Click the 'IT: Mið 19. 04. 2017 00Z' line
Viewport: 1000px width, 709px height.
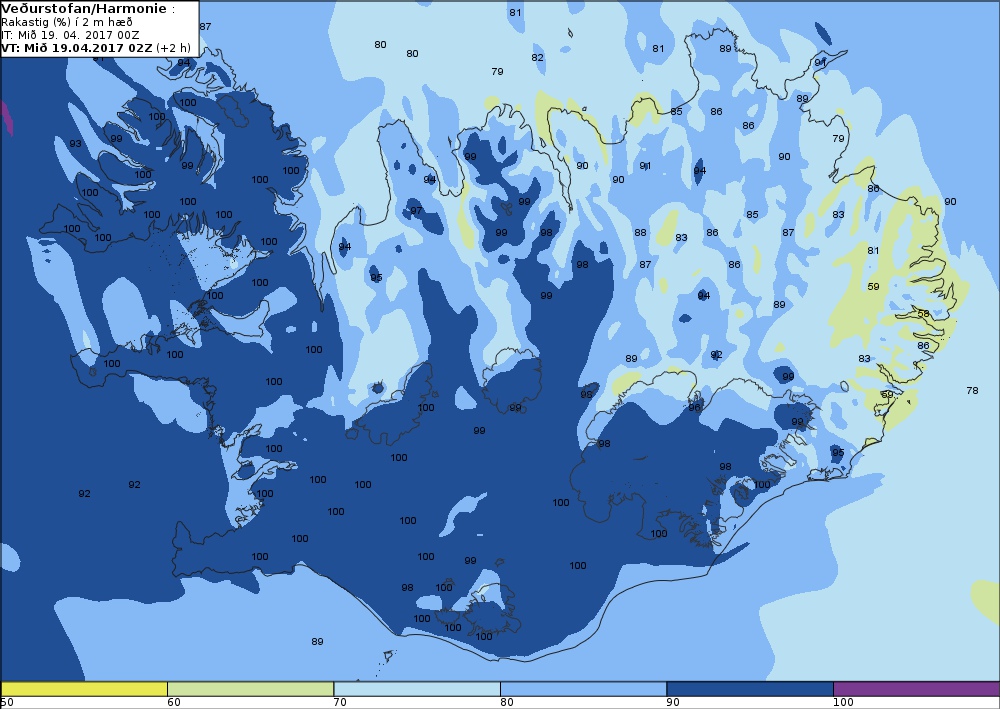coord(70,35)
